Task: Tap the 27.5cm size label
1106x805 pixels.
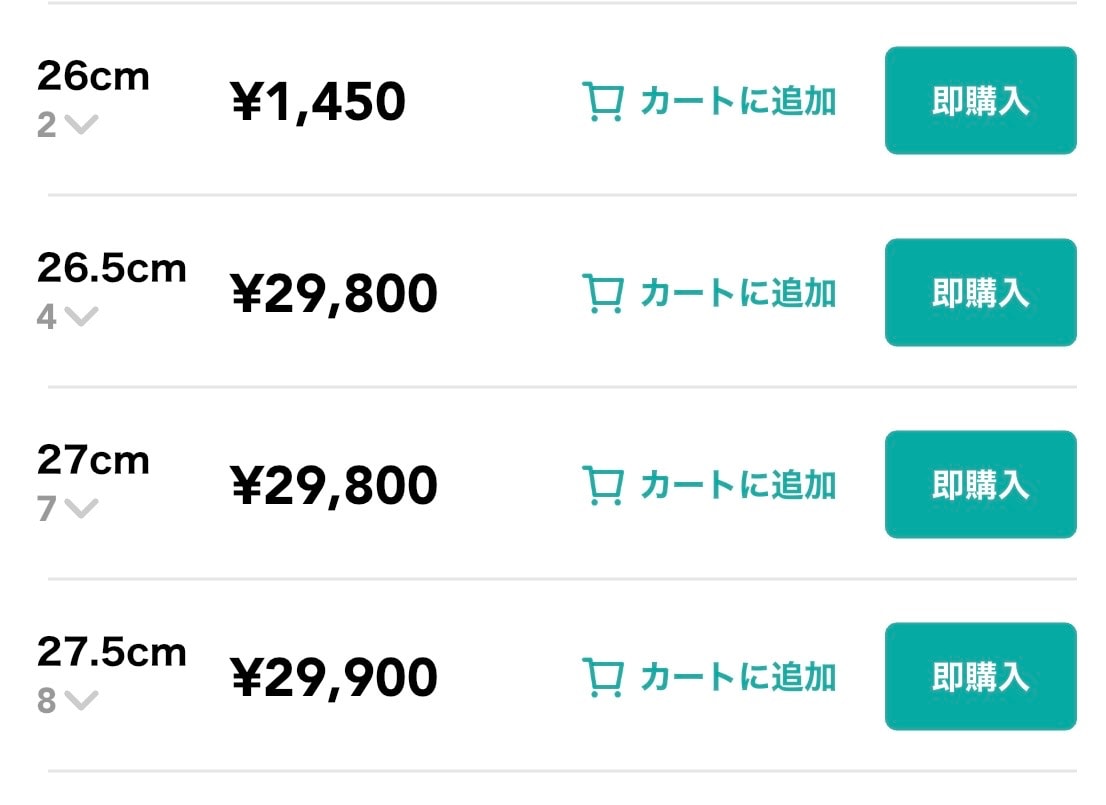Action: pyautogui.click(x=112, y=652)
